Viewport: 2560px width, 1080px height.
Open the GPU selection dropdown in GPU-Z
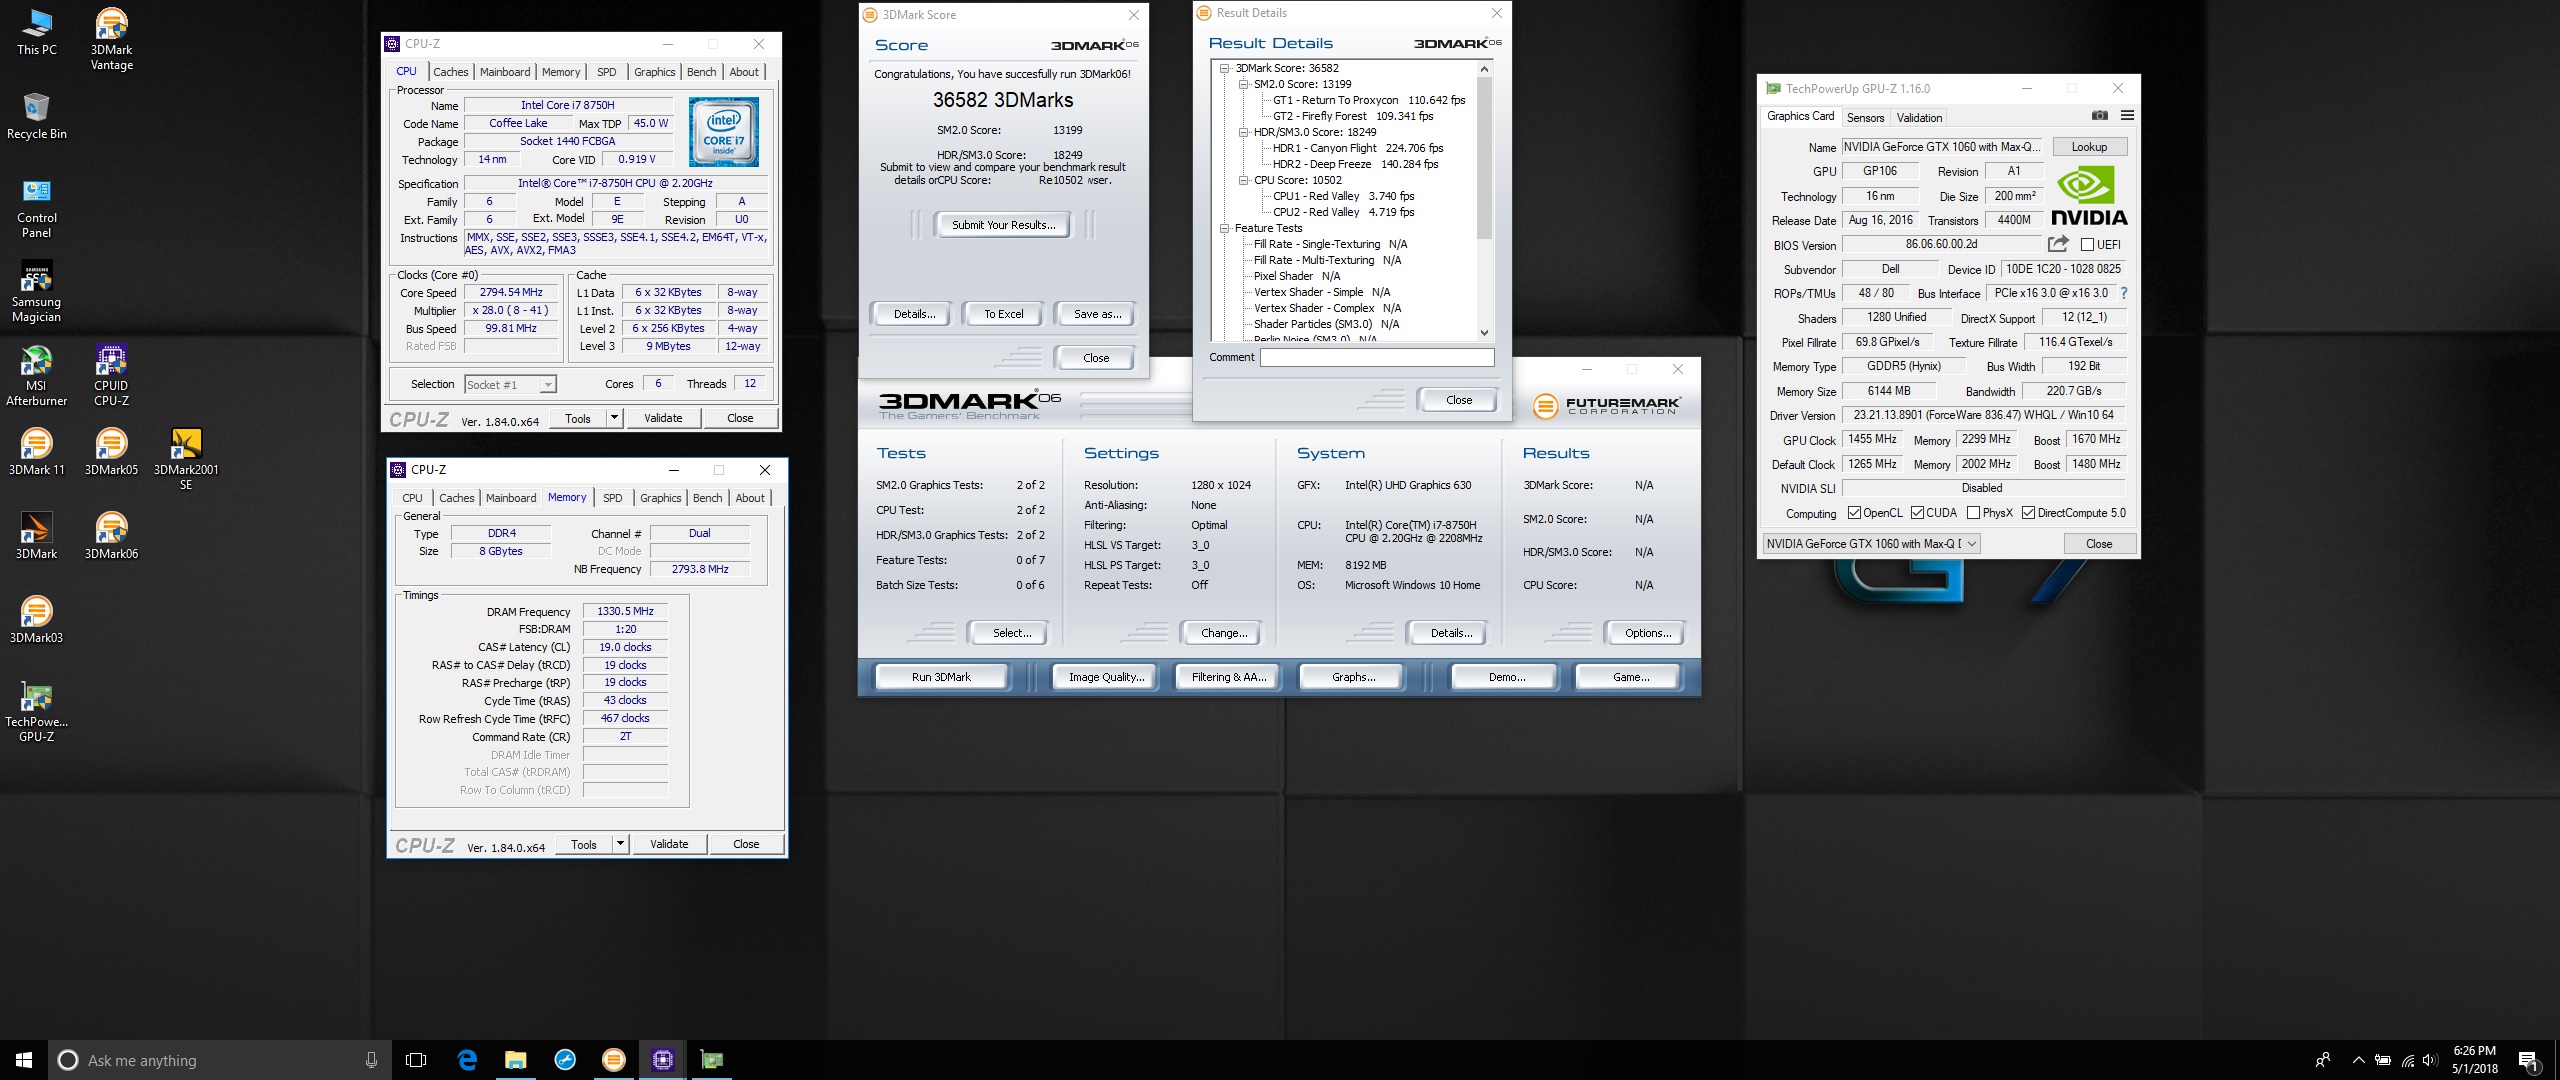[x=1870, y=544]
